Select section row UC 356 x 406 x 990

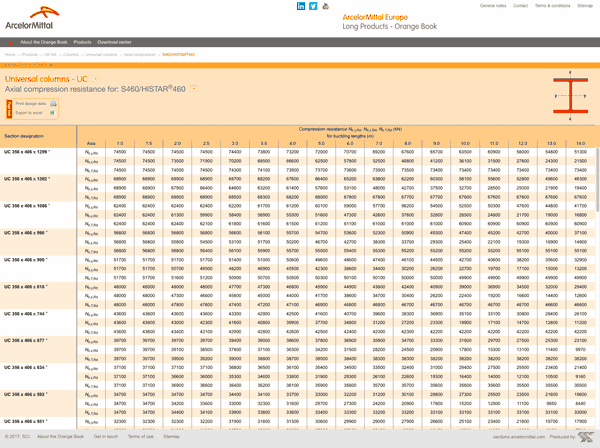(x=26, y=233)
